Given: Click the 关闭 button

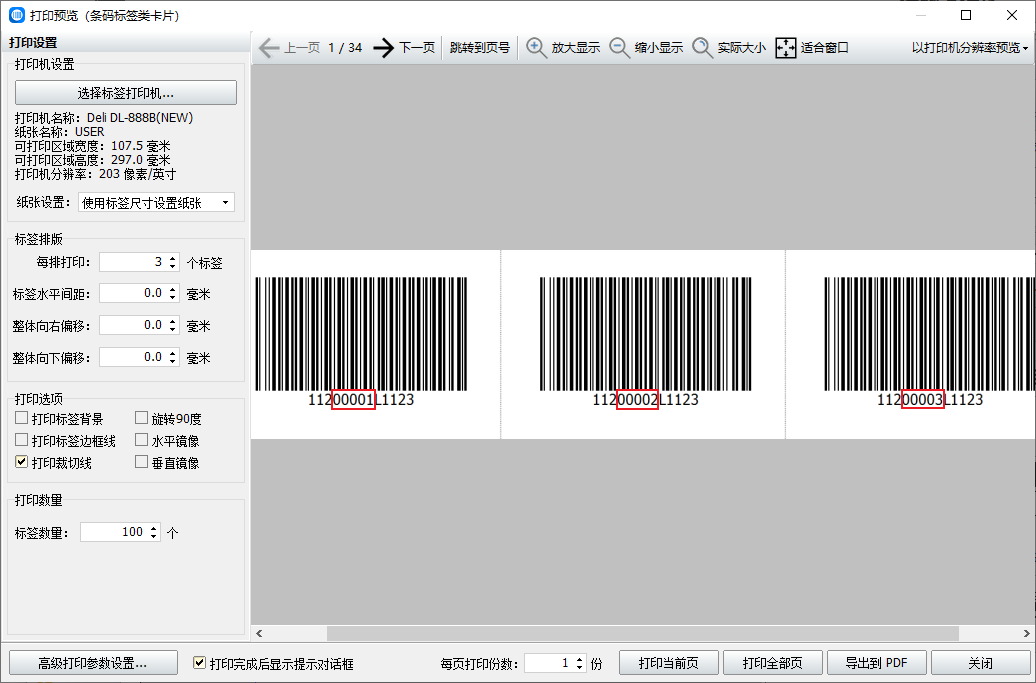Looking at the screenshot, I should click(980, 663).
